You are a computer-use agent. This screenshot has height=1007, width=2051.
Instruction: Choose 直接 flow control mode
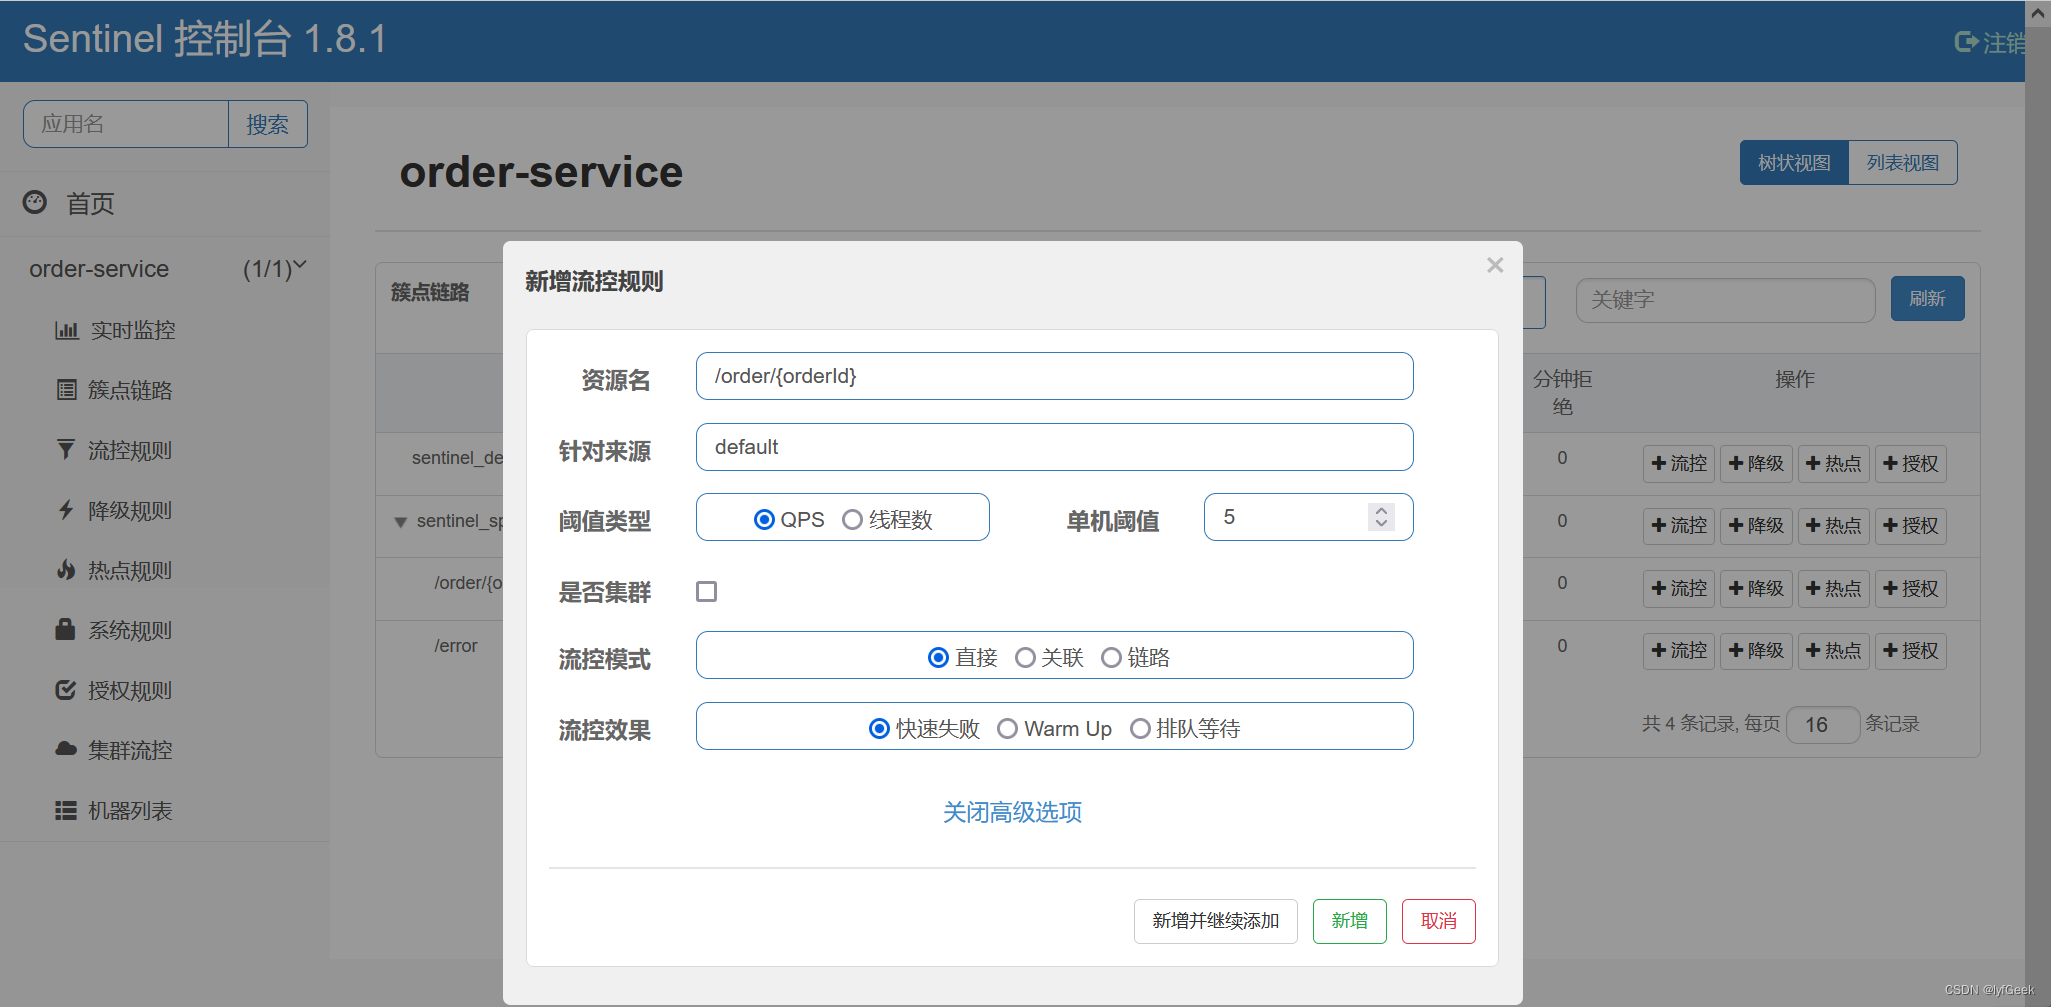938,657
